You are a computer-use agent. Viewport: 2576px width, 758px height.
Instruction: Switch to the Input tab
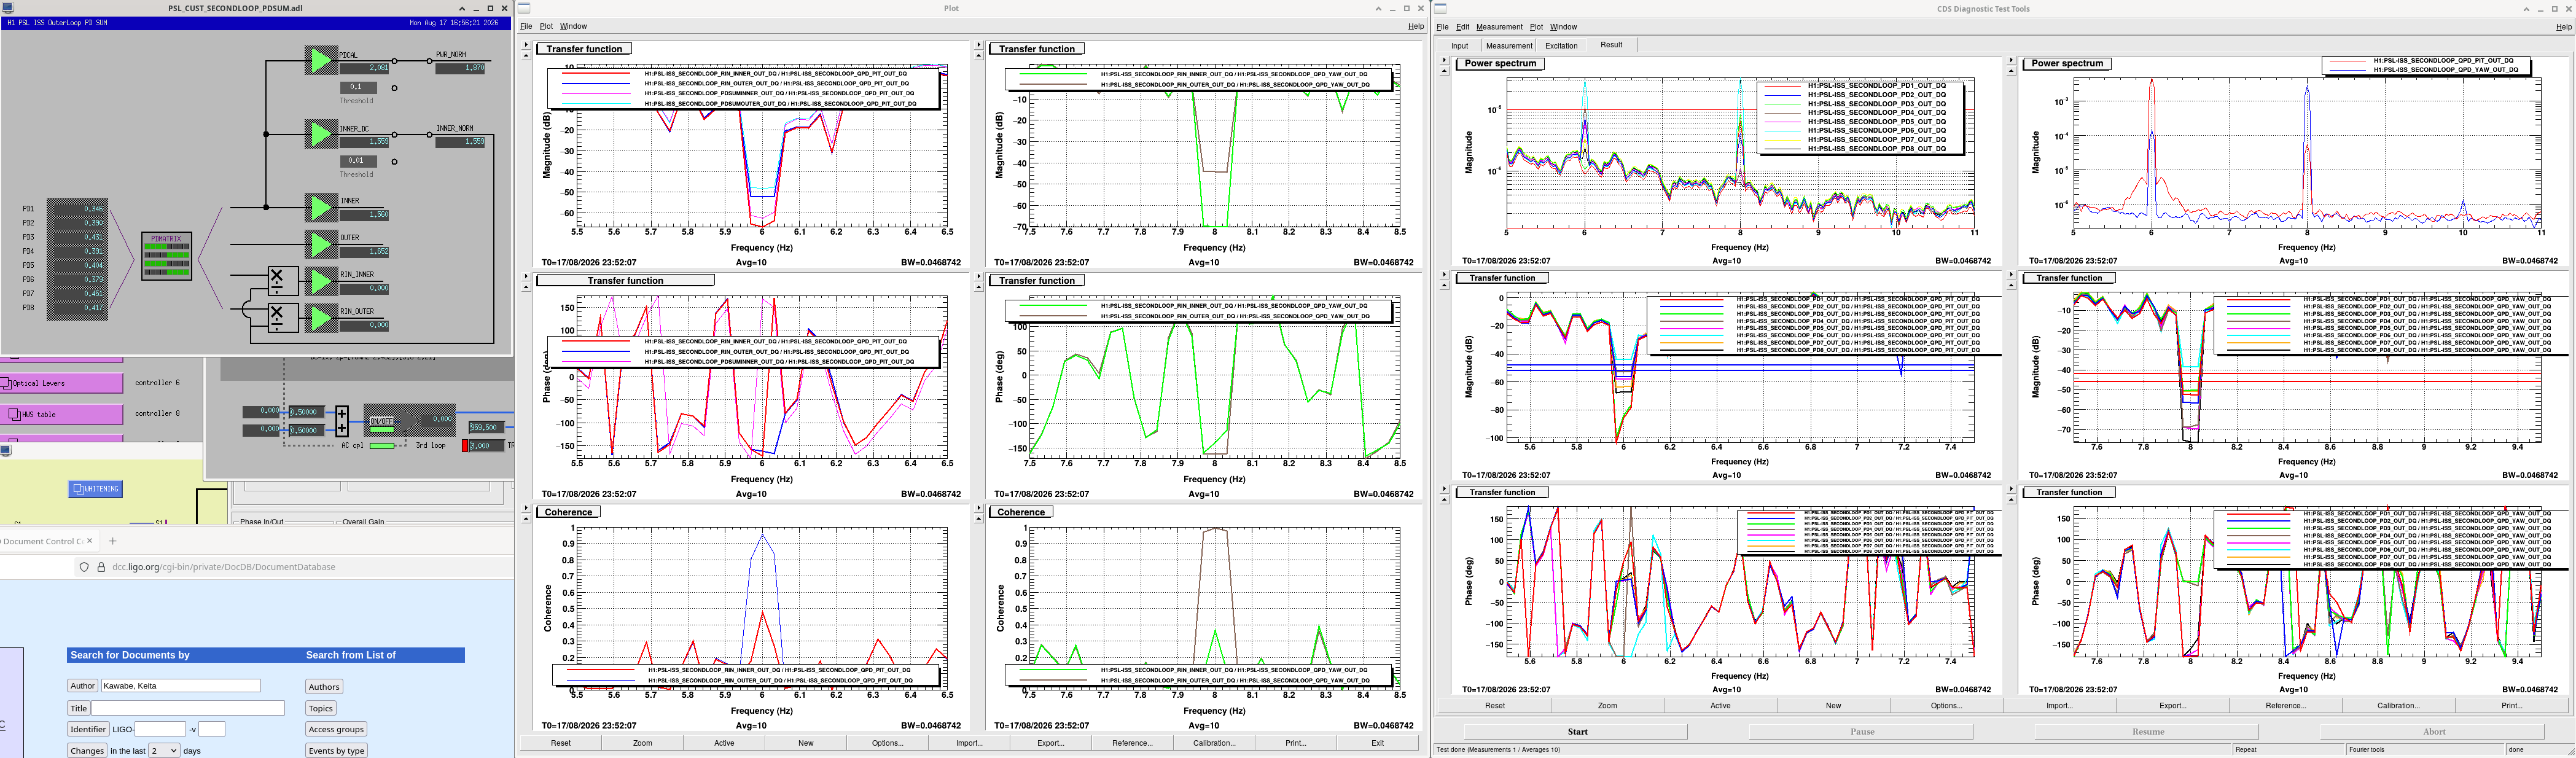coord(1460,45)
